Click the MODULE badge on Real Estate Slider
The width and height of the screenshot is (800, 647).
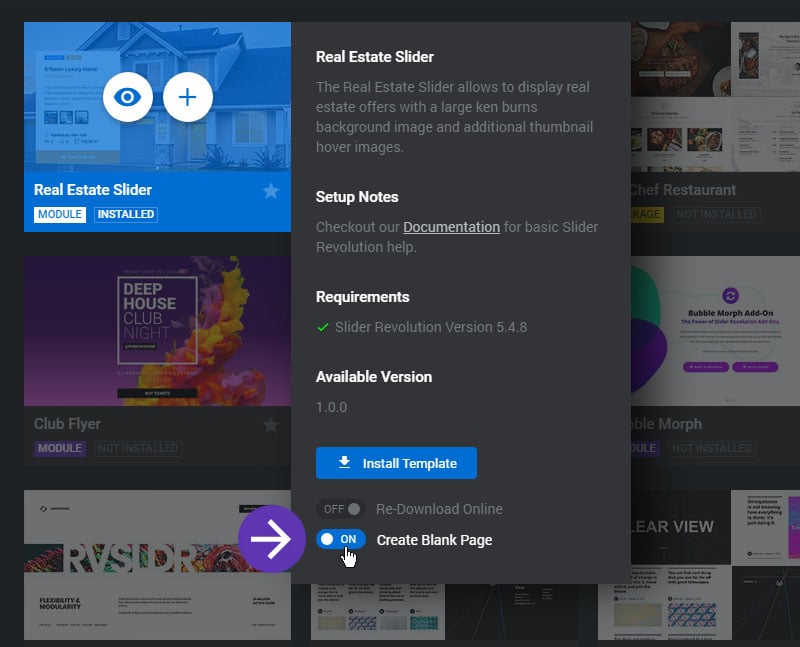pyautogui.click(x=60, y=214)
